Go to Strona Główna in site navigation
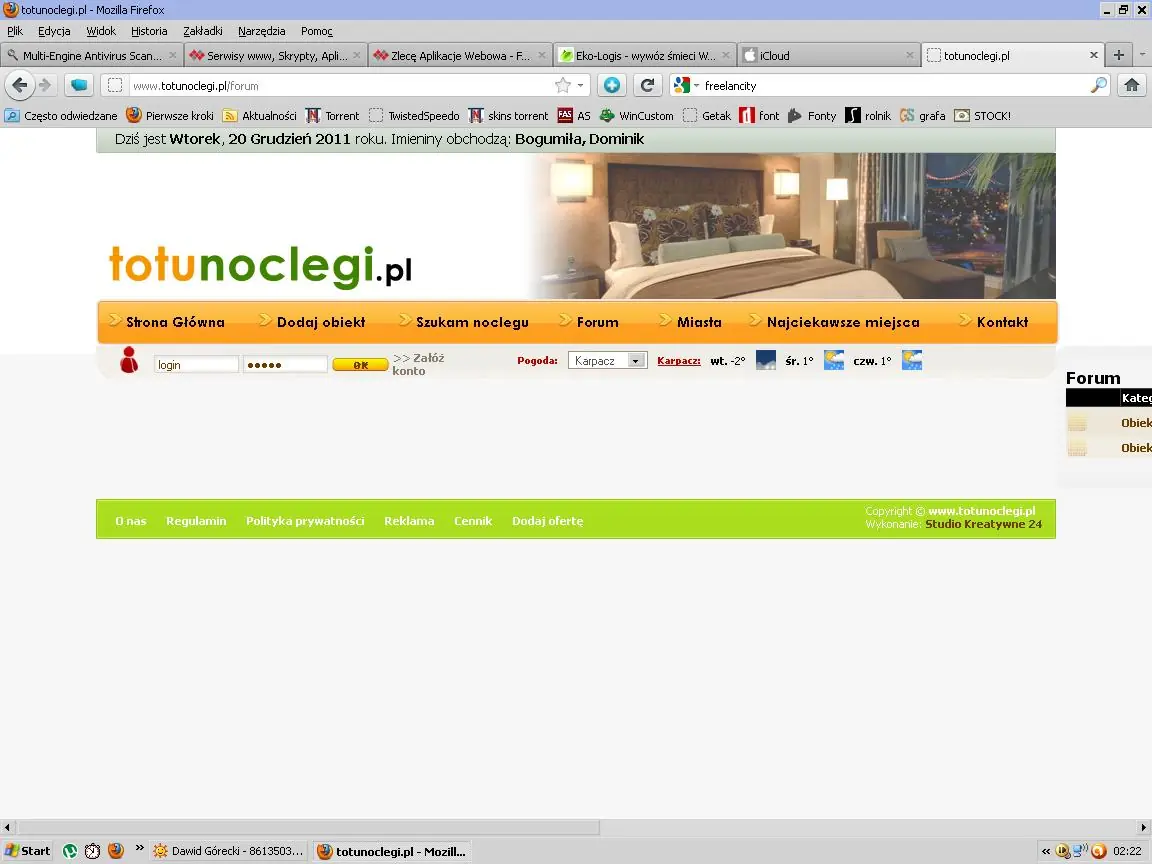 pos(175,322)
